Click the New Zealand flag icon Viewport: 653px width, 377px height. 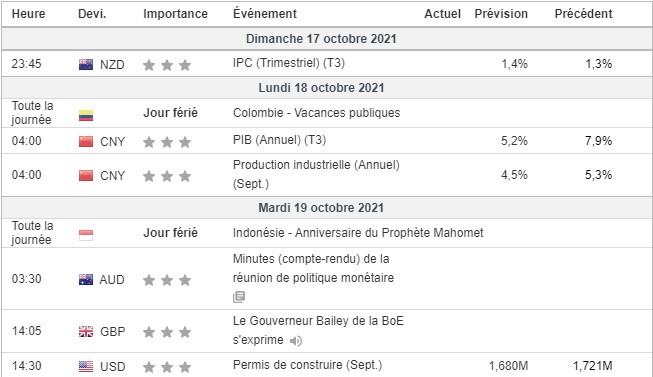pyautogui.click(x=86, y=65)
